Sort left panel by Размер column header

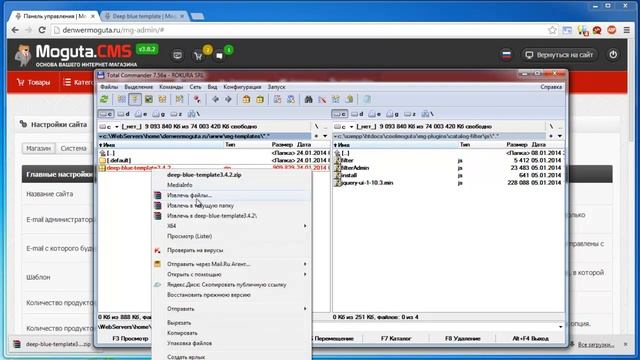[x=282, y=144]
